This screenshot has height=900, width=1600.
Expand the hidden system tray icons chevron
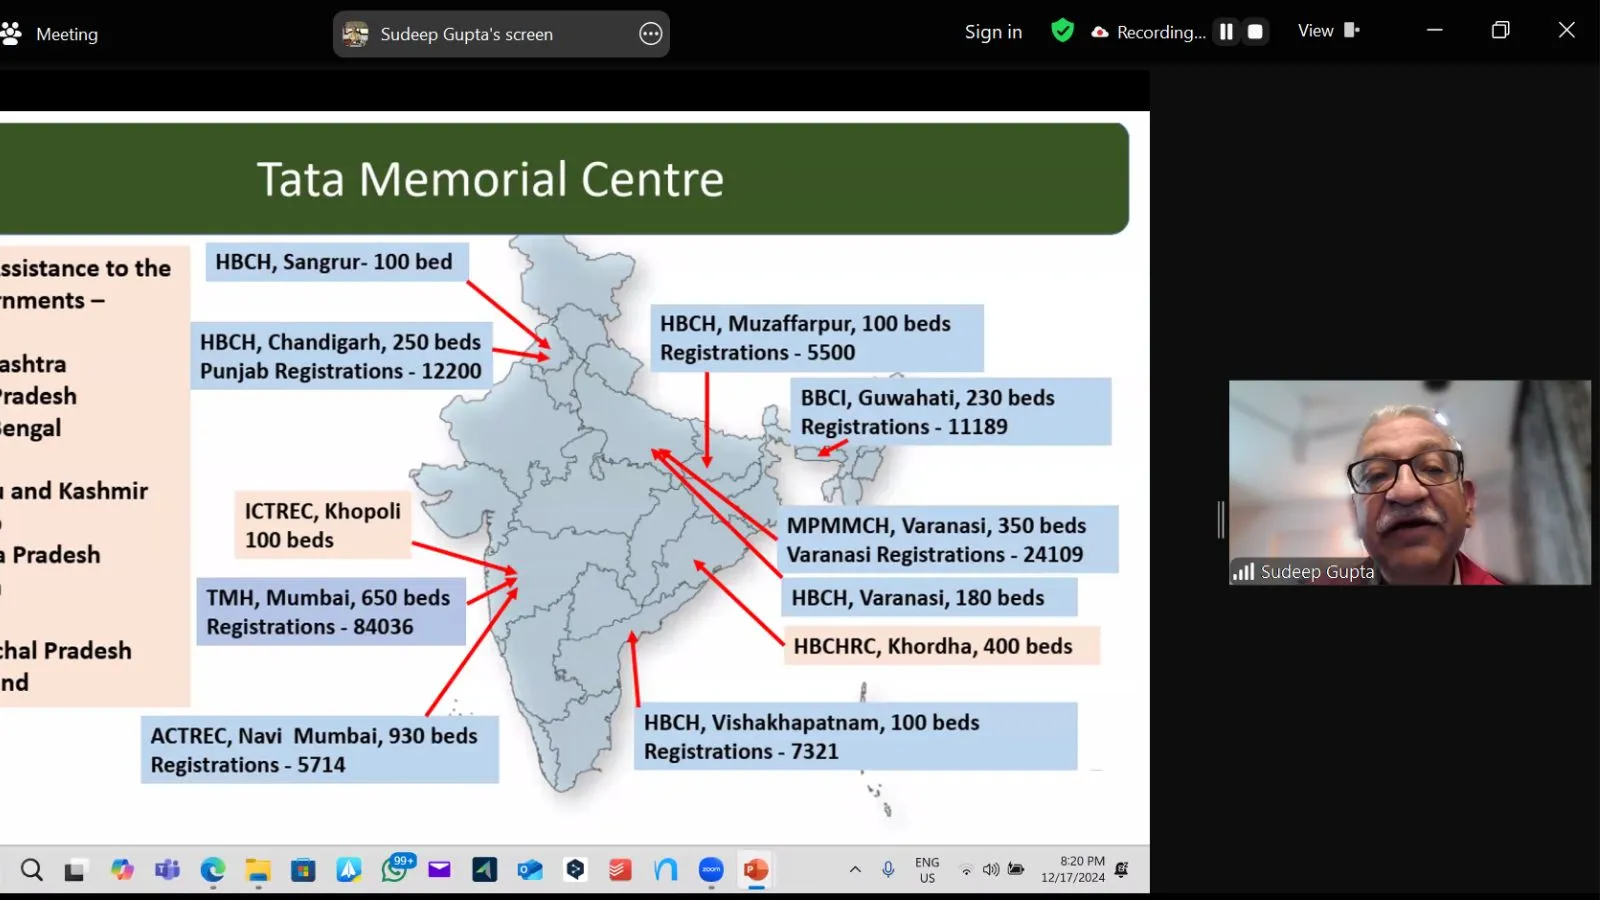click(855, 869)
